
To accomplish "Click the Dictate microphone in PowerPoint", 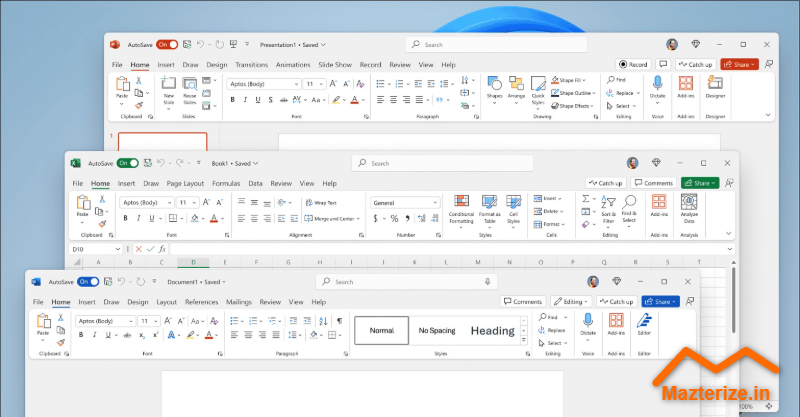I will tap(657, 86).
